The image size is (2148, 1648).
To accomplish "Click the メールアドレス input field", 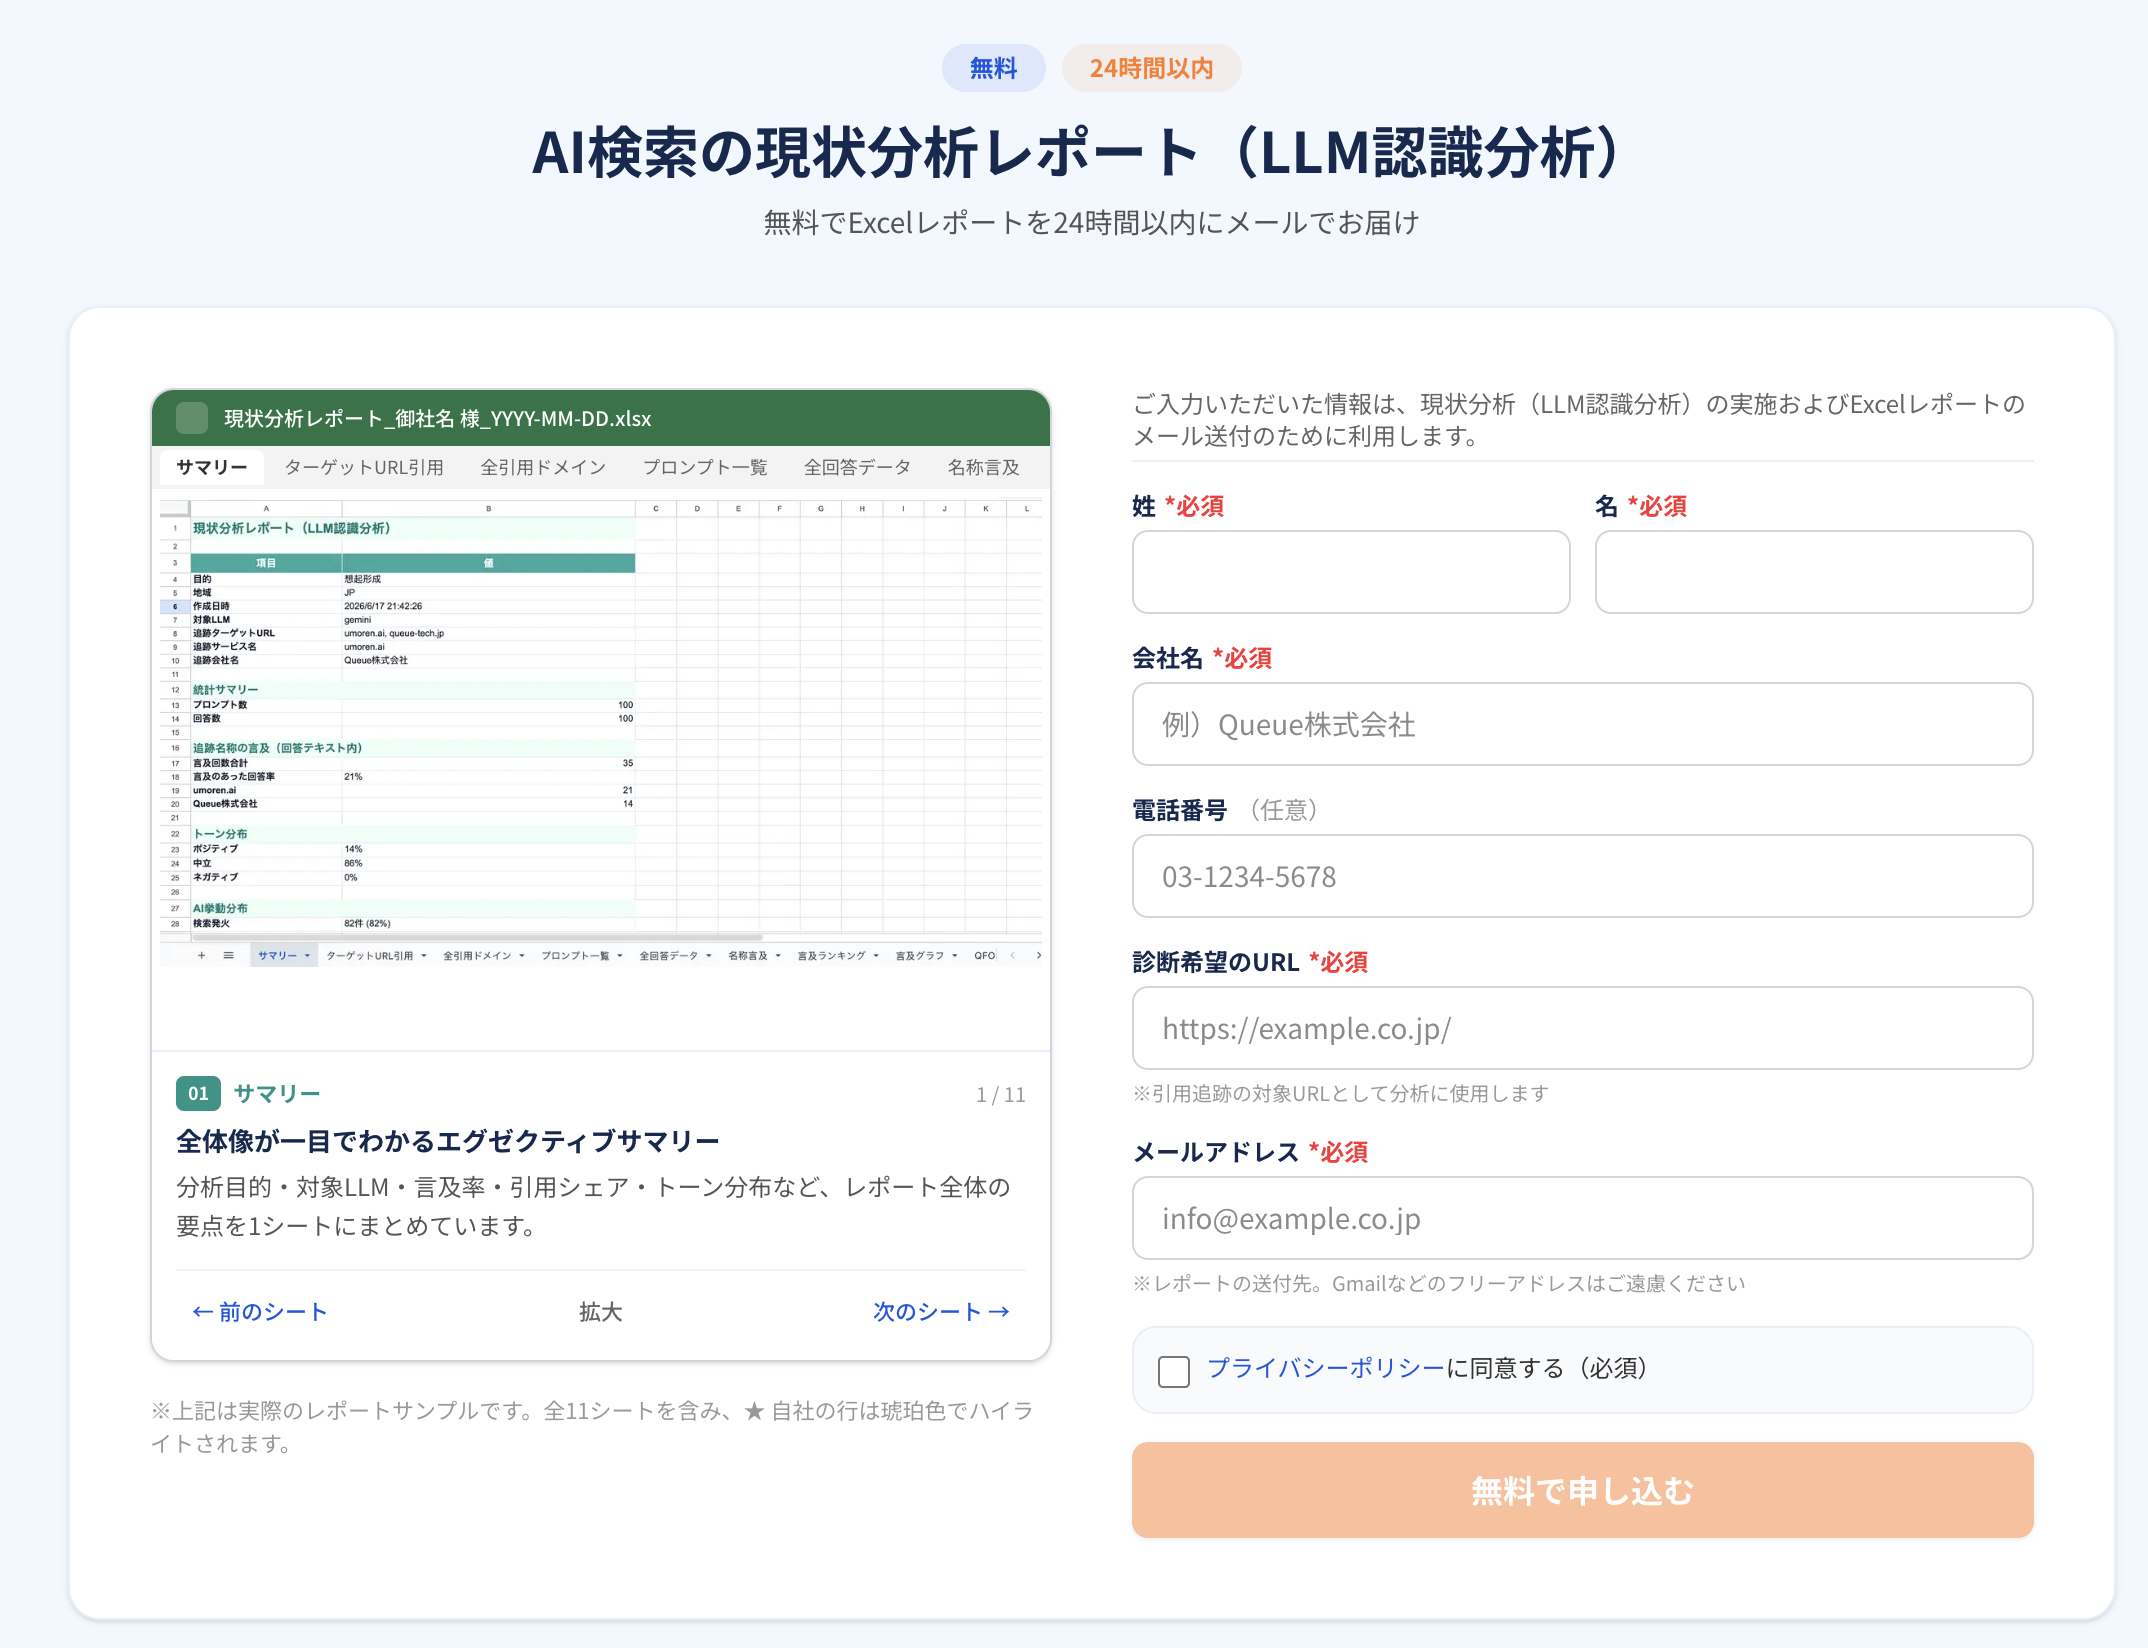I will pos(1582,1218).
